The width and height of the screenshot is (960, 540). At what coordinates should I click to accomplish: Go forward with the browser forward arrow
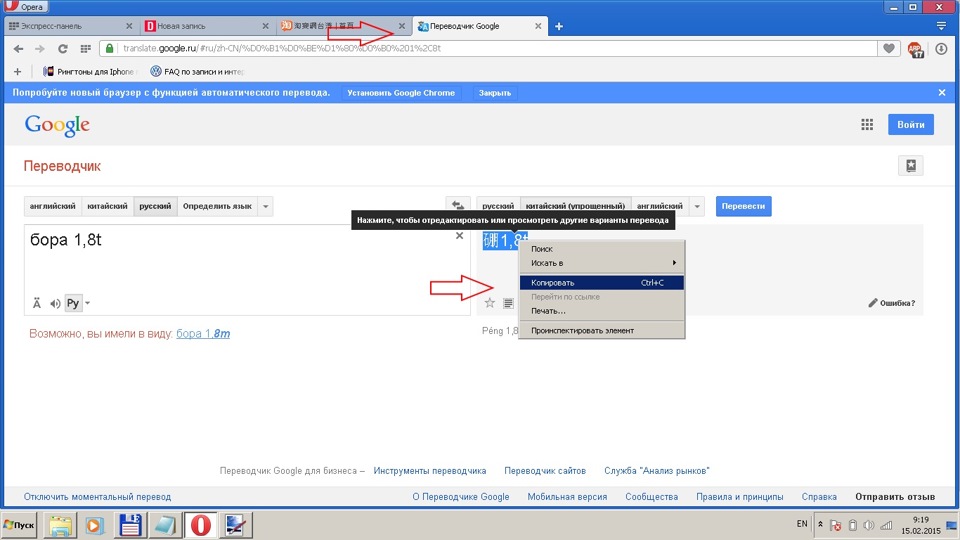[x=40, y=48]
